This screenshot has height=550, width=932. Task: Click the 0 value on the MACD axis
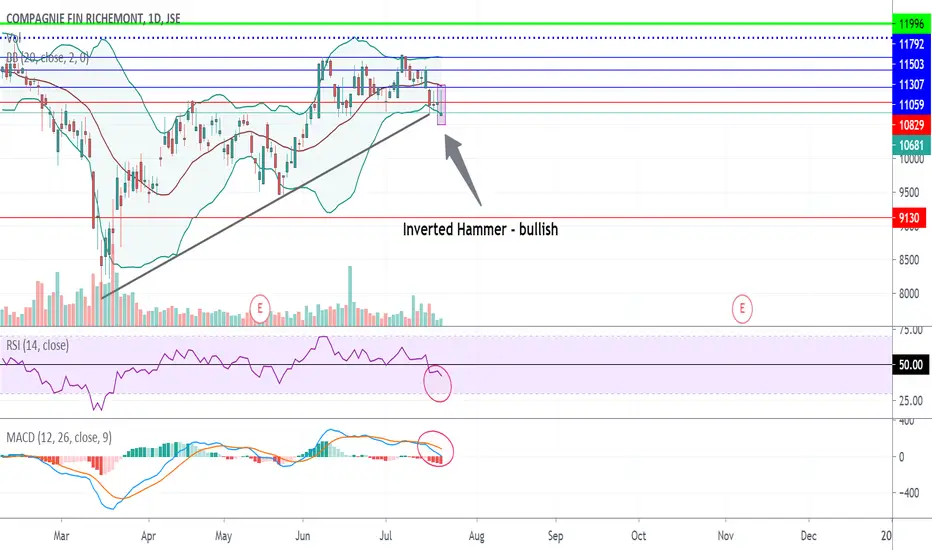[x=902, y=457]
